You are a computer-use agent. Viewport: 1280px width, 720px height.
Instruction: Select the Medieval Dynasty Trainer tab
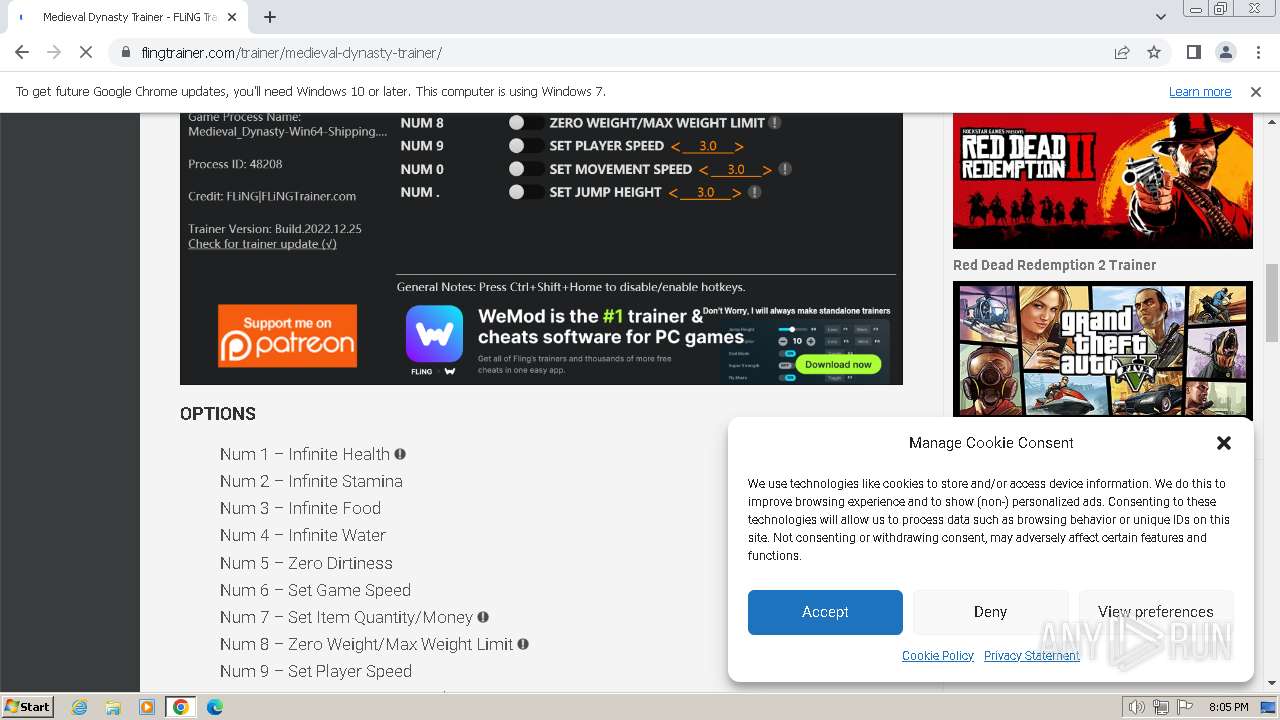point(130,17)
